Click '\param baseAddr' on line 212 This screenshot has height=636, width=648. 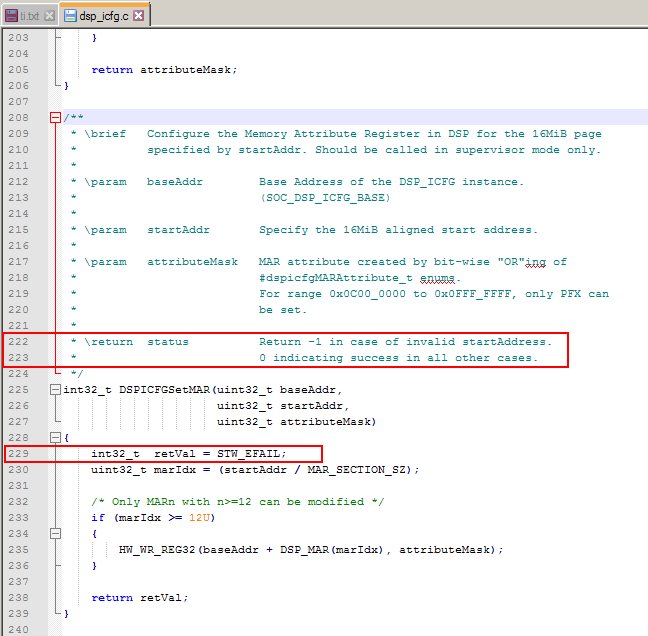[x=144, y=182]
